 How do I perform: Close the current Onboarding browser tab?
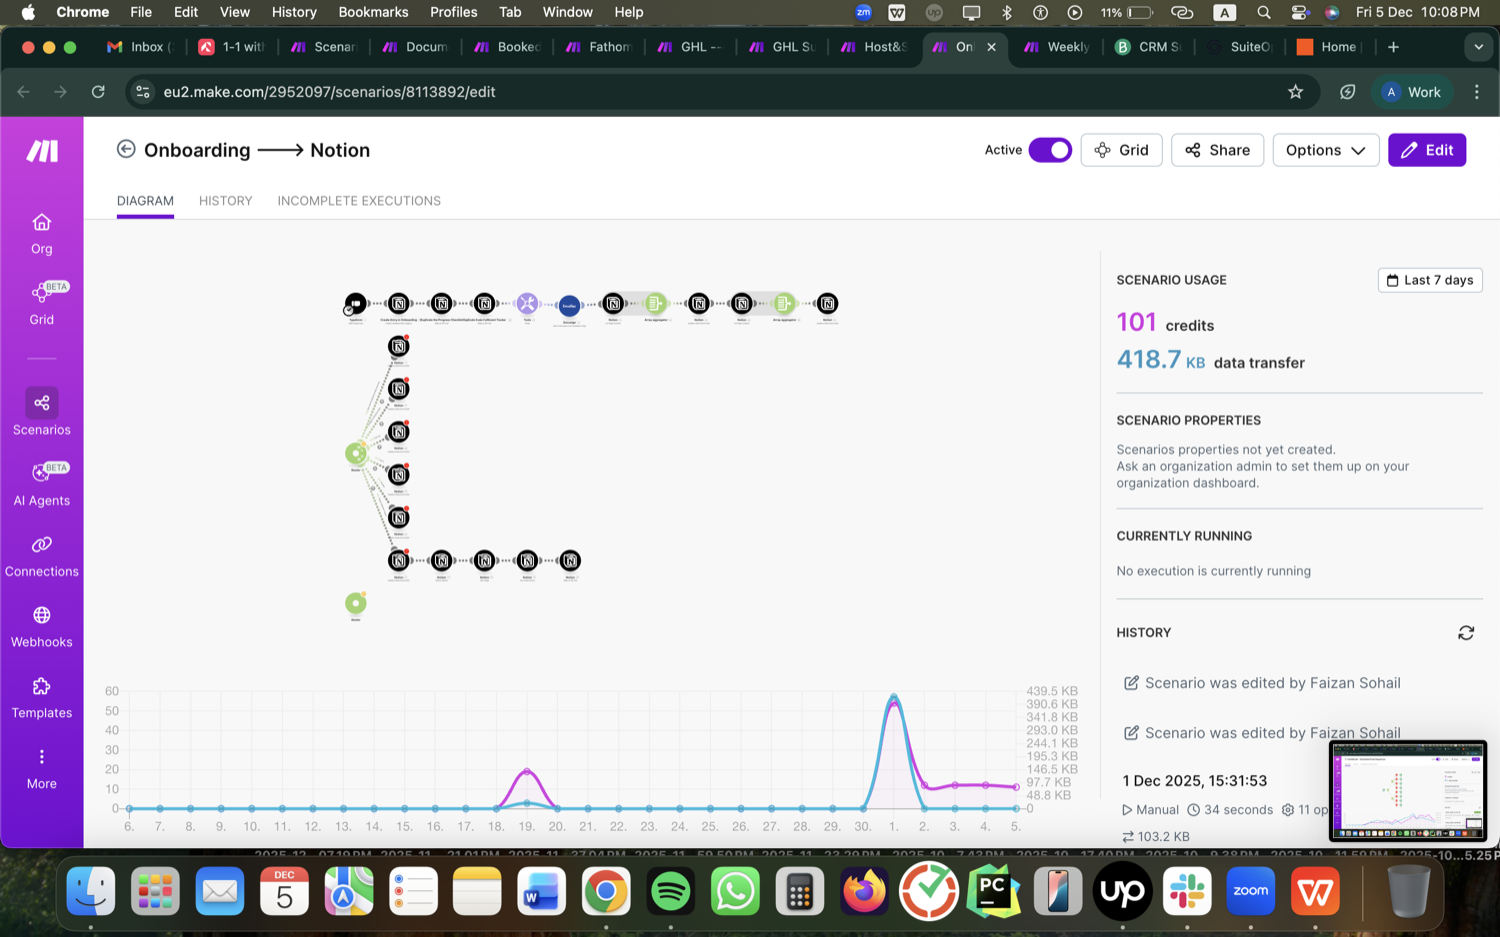click(x=991, y=47)
